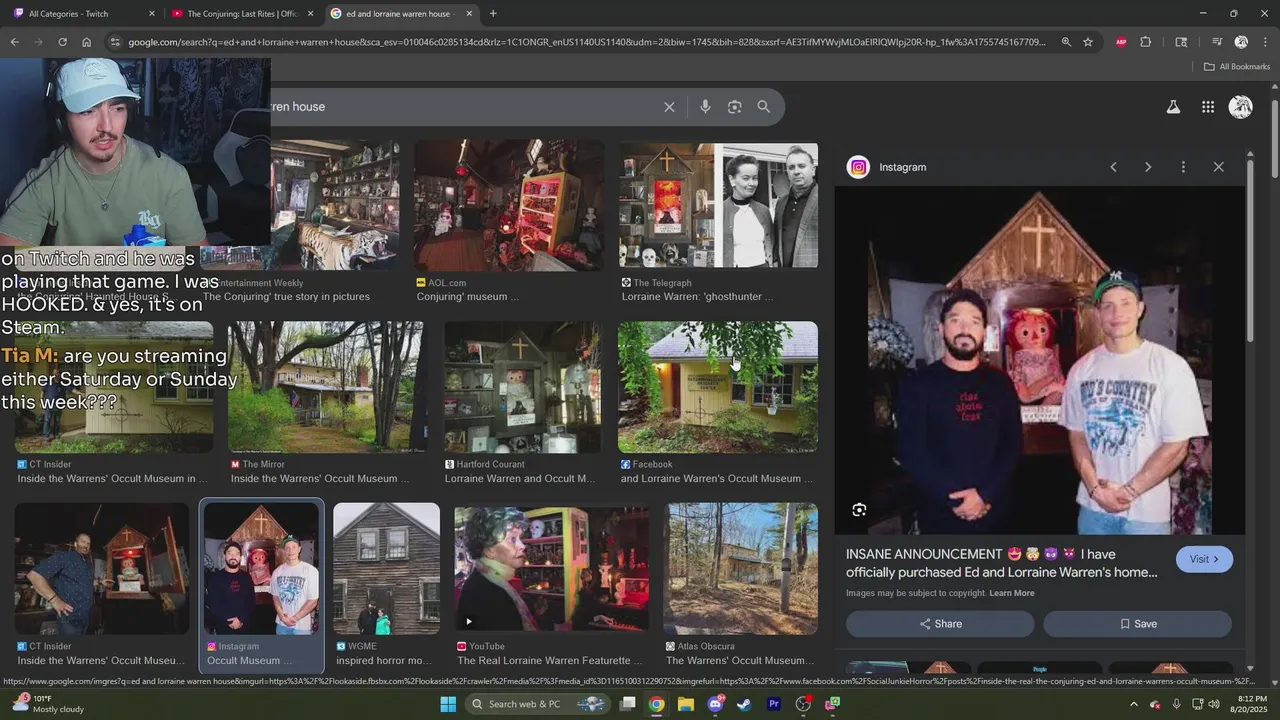Viewport: 1280px width, 720px height.
Task: Click the copyright Learn More link
Action: [1012, 593]
